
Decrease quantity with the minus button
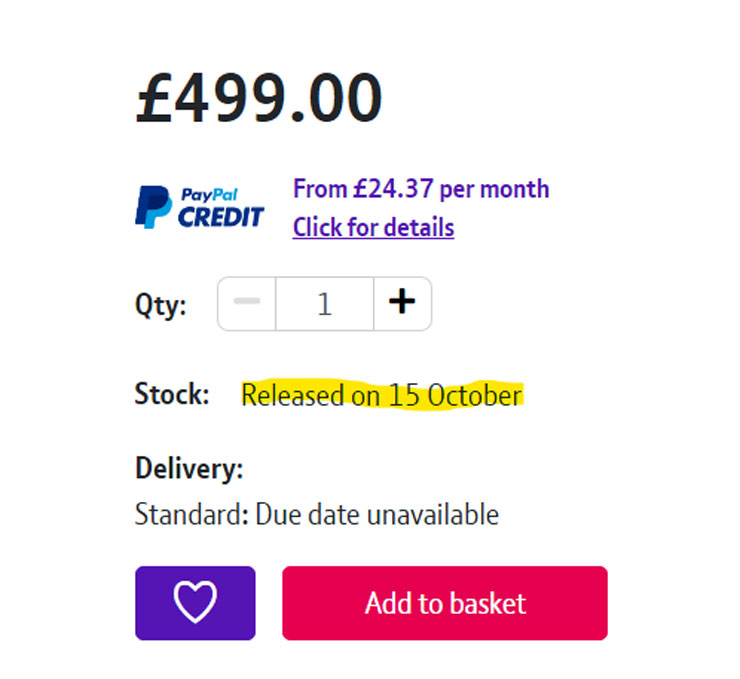pyautogui.click(x=247, y=303)
